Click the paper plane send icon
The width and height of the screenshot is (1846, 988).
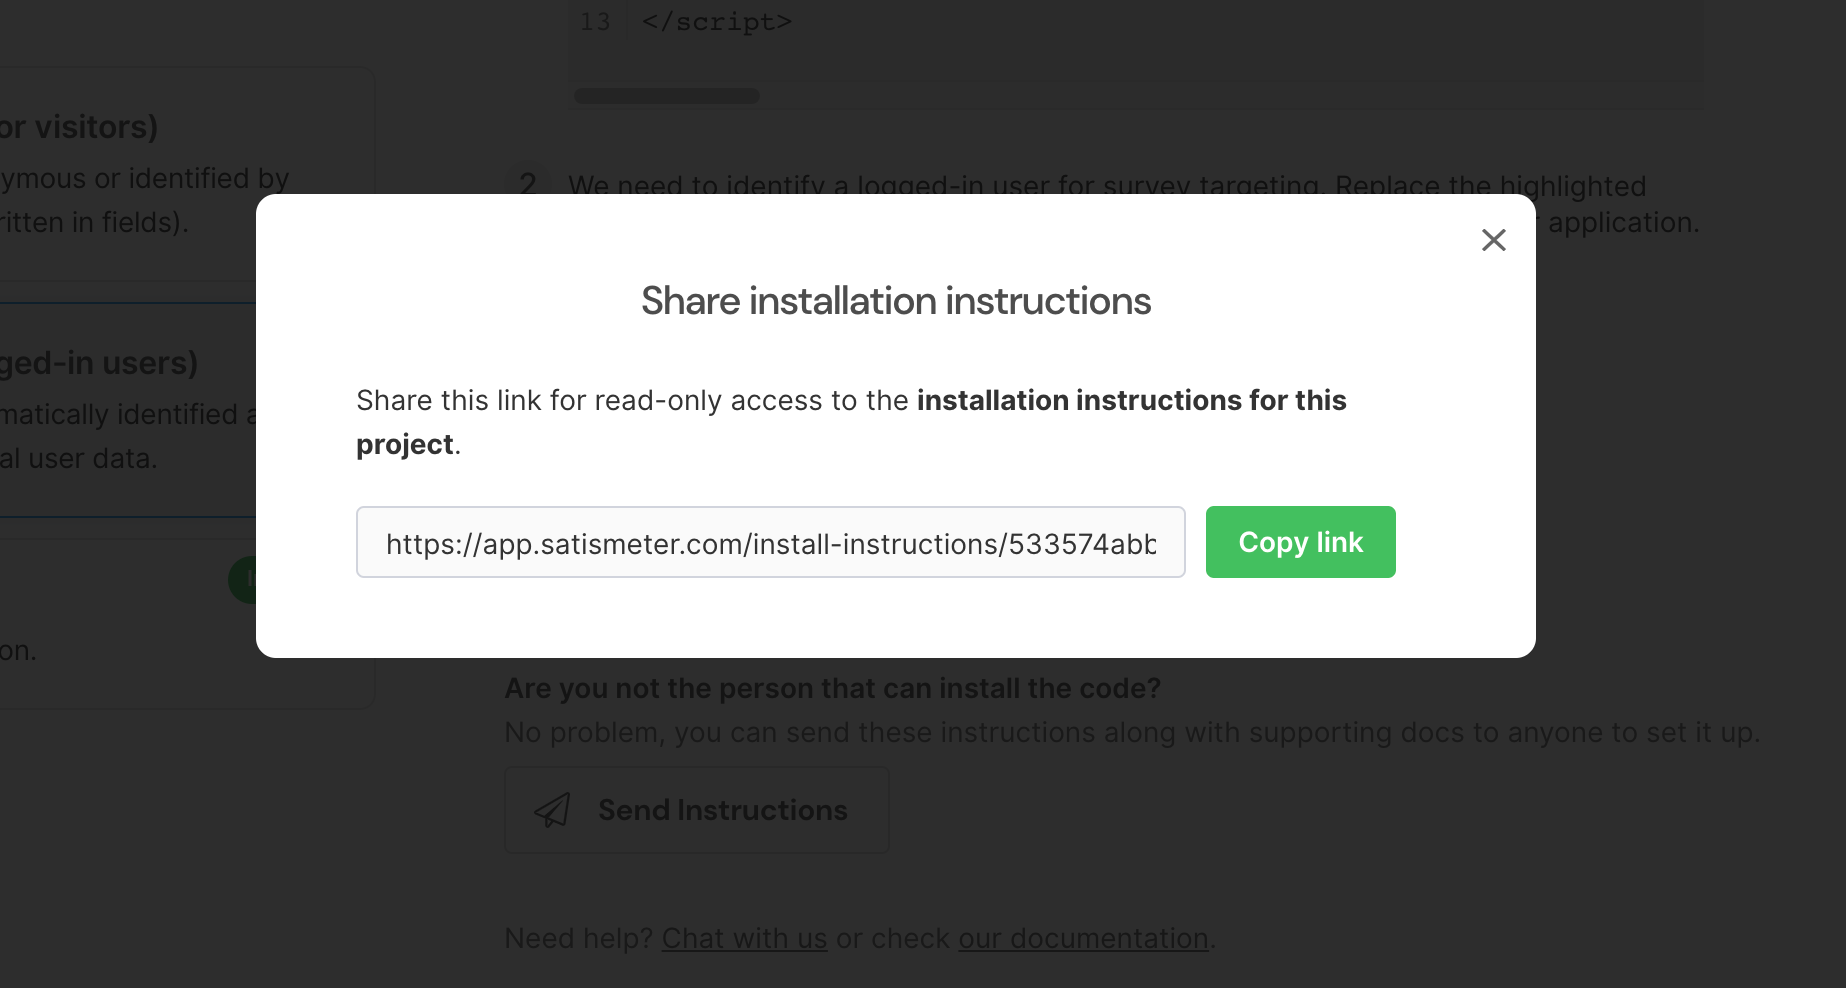click(553, 810)
